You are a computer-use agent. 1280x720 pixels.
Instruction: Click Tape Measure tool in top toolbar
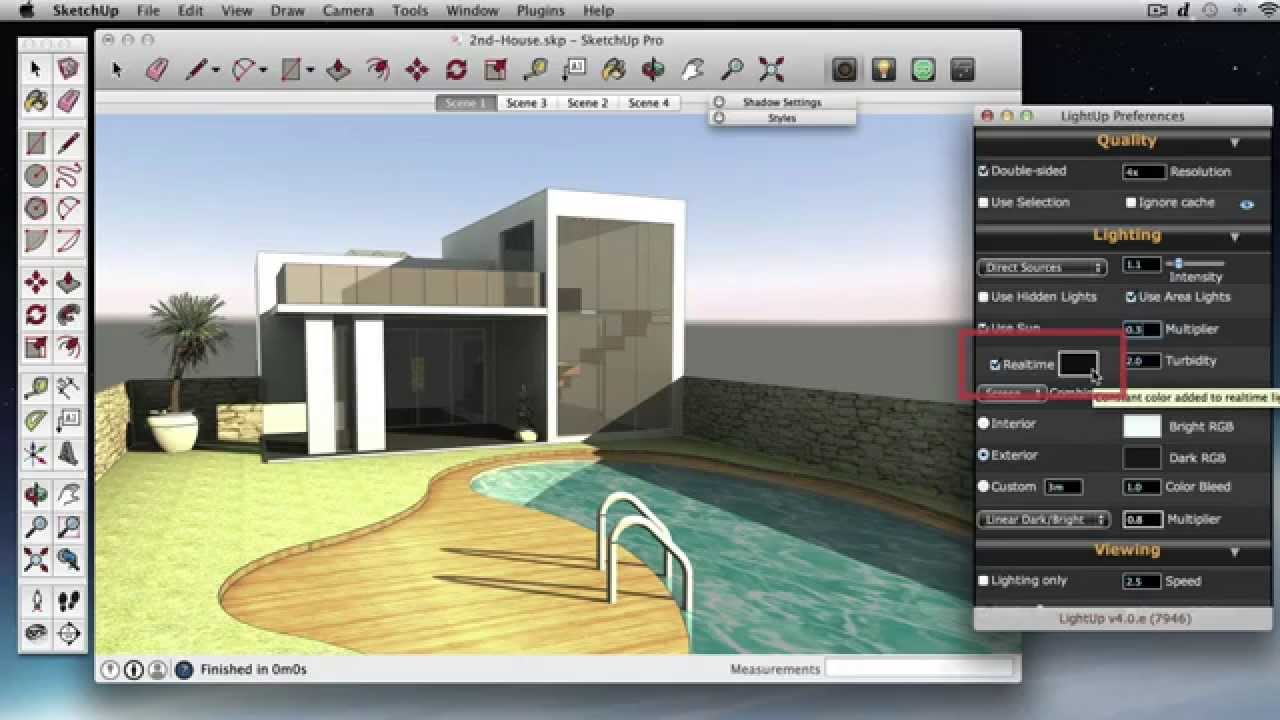tap(535, 69)
